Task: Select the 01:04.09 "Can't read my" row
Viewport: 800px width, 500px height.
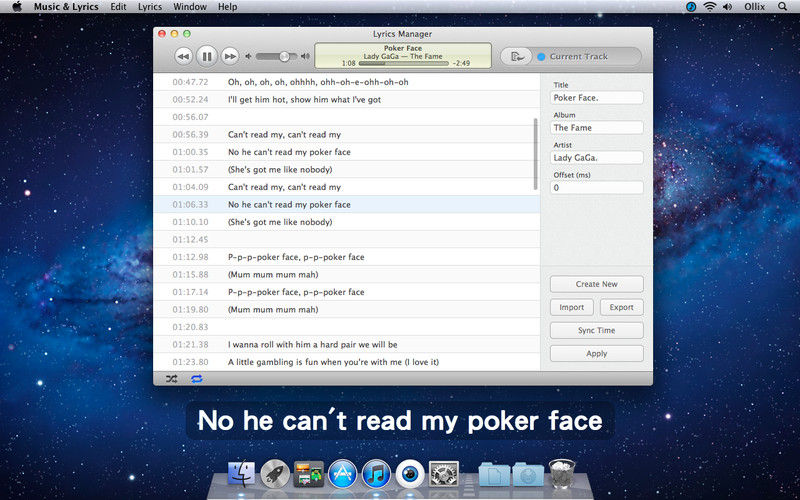Action: (x=346, y=187)
